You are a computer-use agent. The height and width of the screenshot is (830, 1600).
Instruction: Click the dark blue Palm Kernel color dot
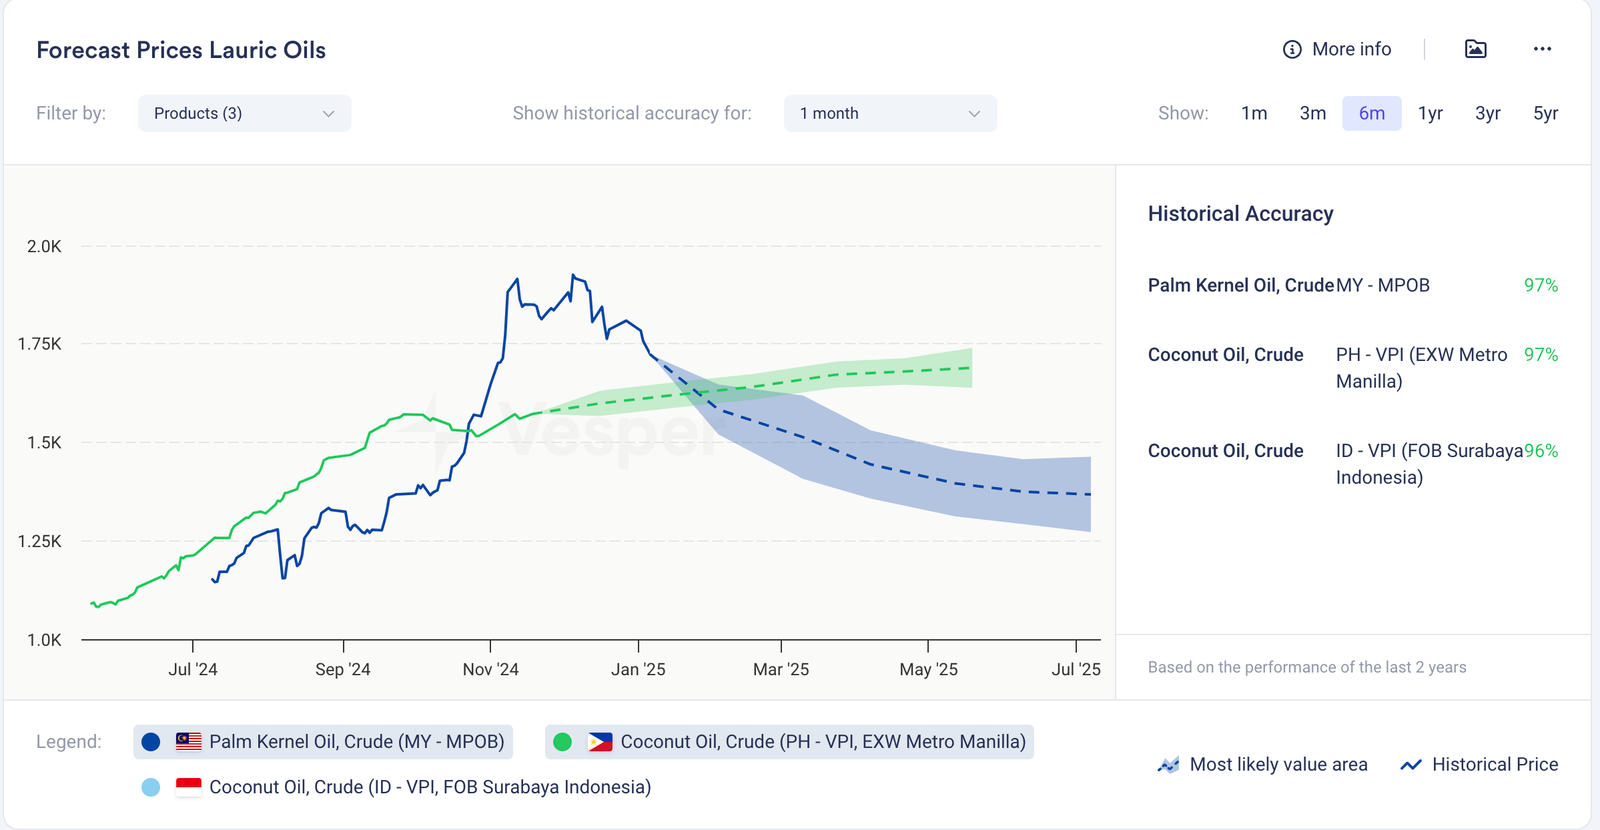pos(151,742)
